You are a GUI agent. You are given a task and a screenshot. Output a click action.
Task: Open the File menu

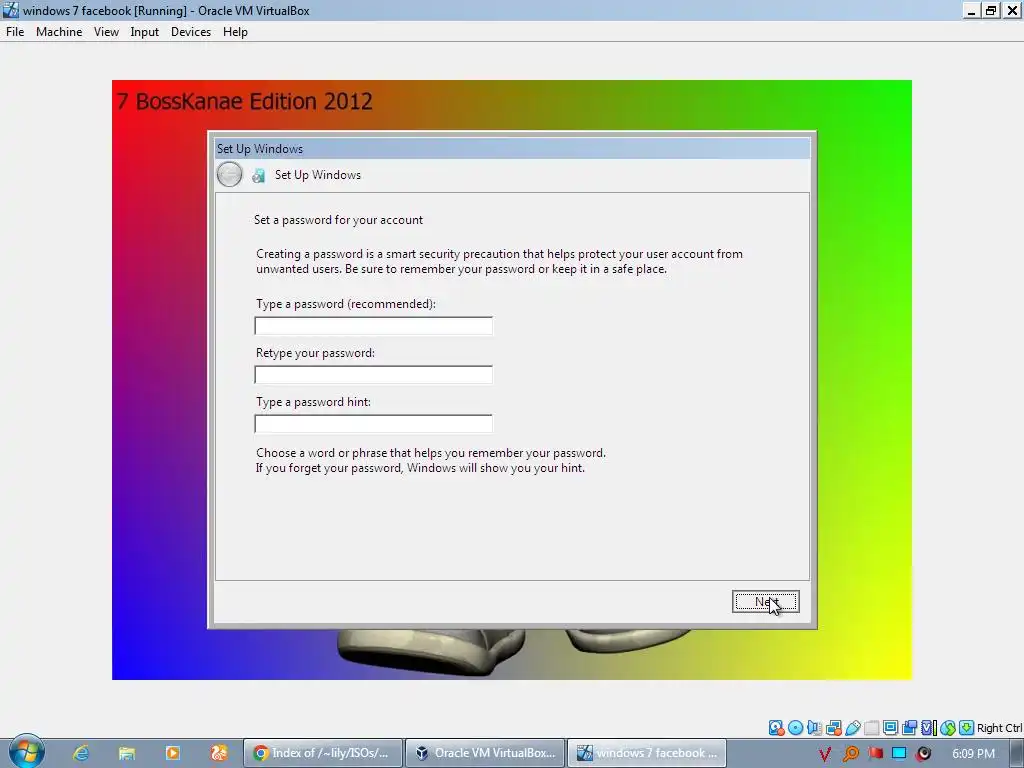[15, 32]
